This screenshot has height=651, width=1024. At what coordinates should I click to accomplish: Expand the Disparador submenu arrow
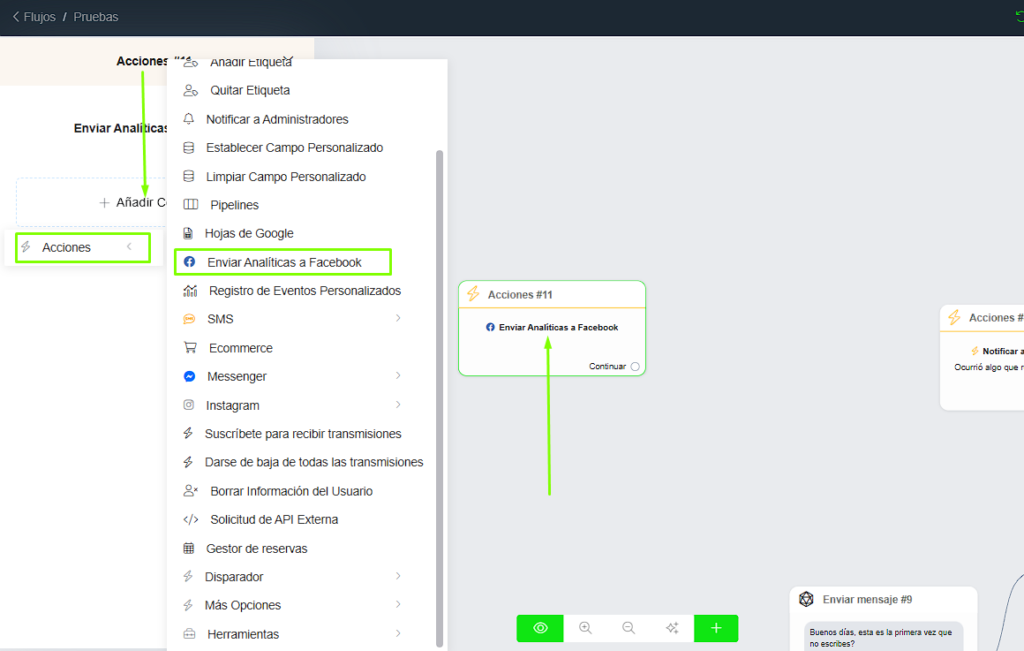[x=398, y=577]
